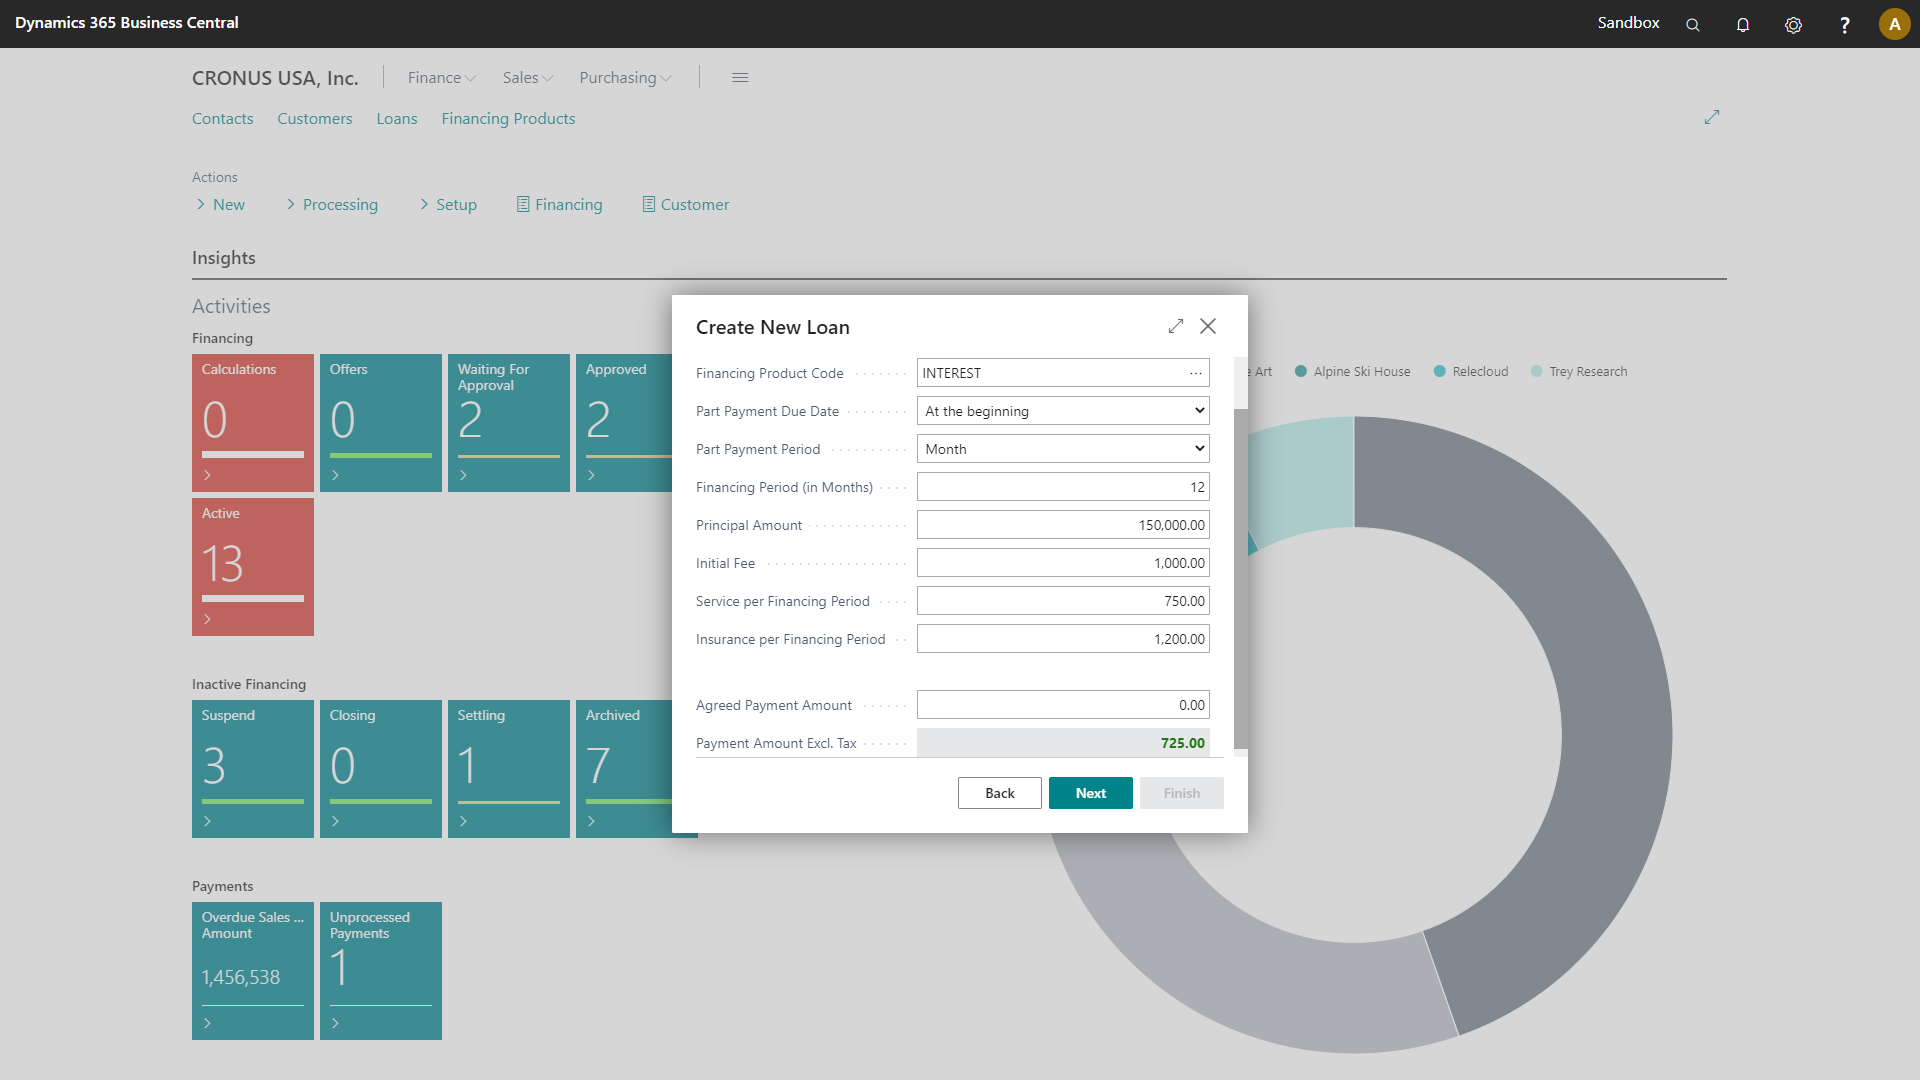Click the Customer action icon
The width and height of the screenshot is (1920, 1080).
pyautogui.click(x=649, y=204)
